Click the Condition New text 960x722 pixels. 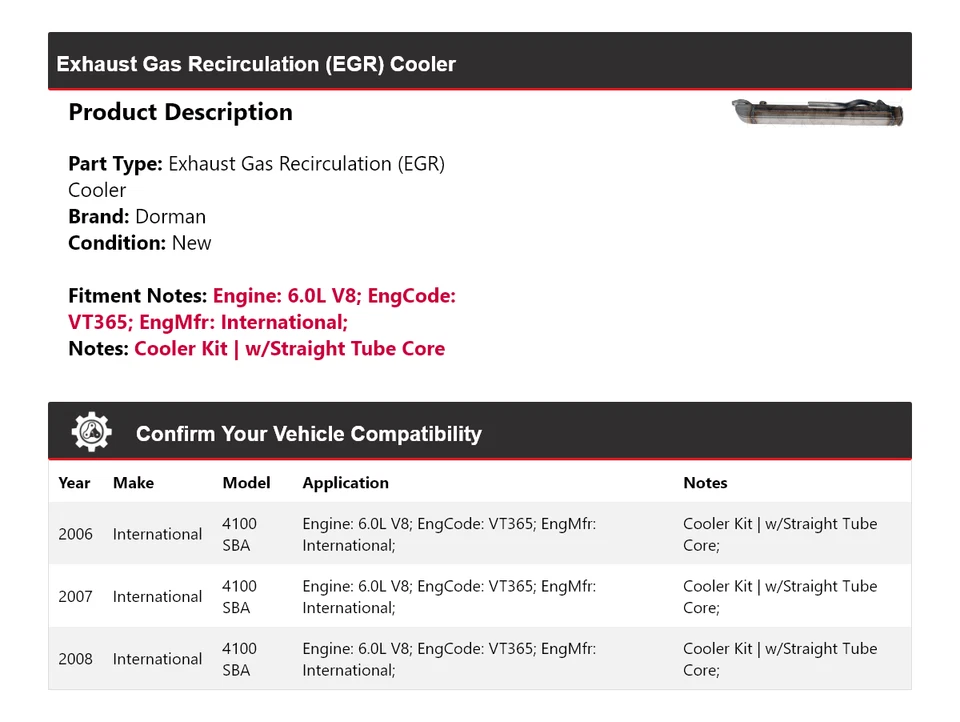coord(140,243)
